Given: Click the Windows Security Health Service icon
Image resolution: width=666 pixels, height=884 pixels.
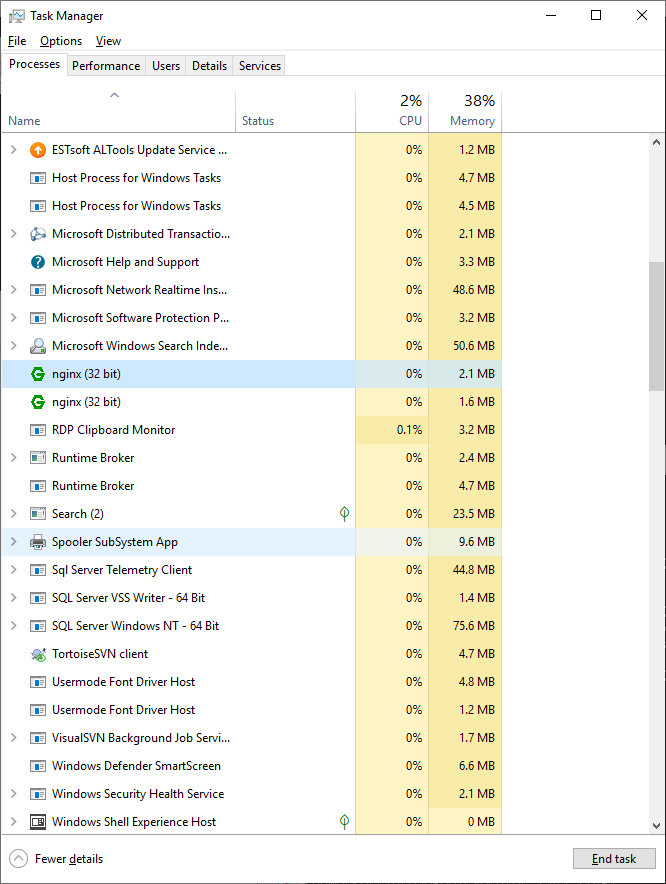Looking at the screenshot, I should (x=38, y=794).
